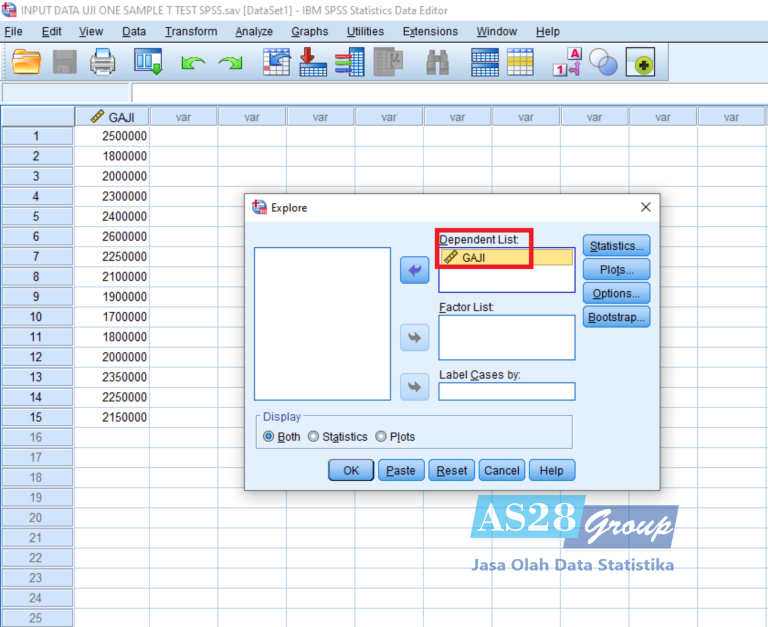Image resolution: width=768 pixels, height=627 pixels.
Task: Select the Plots display radio button
Action: (x=381, y=437)
